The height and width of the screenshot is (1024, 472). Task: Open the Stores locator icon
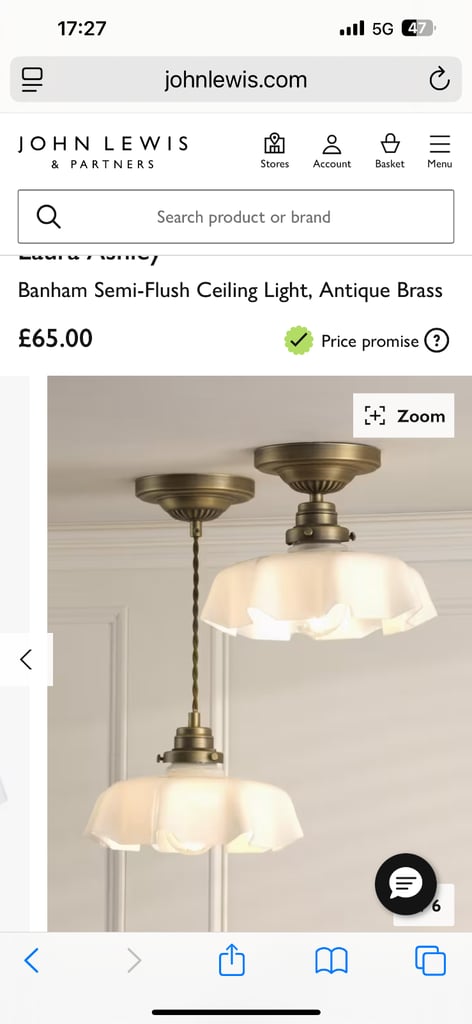point(274,151)
